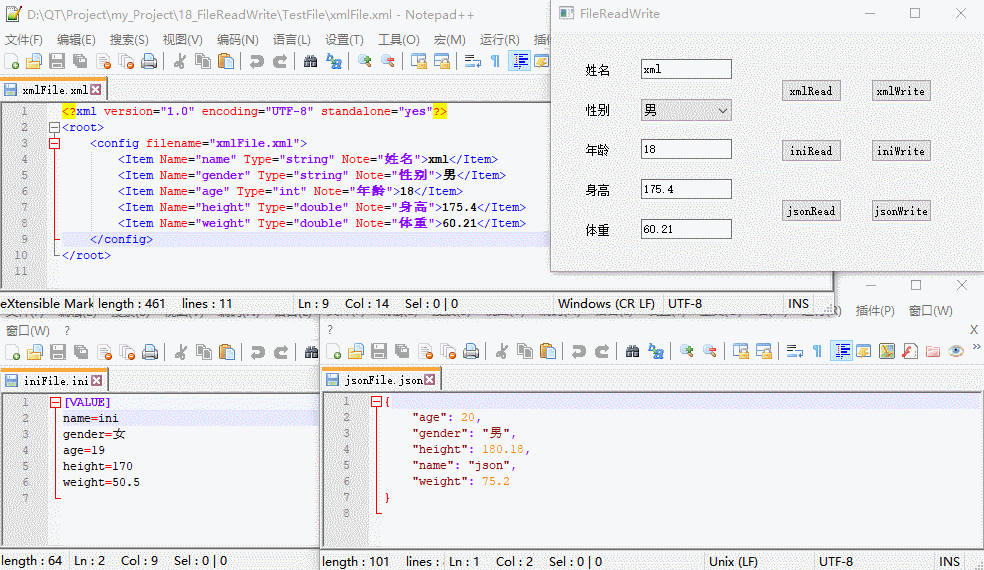Click the iniWrite button
The height and width of the screenshot is (570, 984).
click(901, 151)
